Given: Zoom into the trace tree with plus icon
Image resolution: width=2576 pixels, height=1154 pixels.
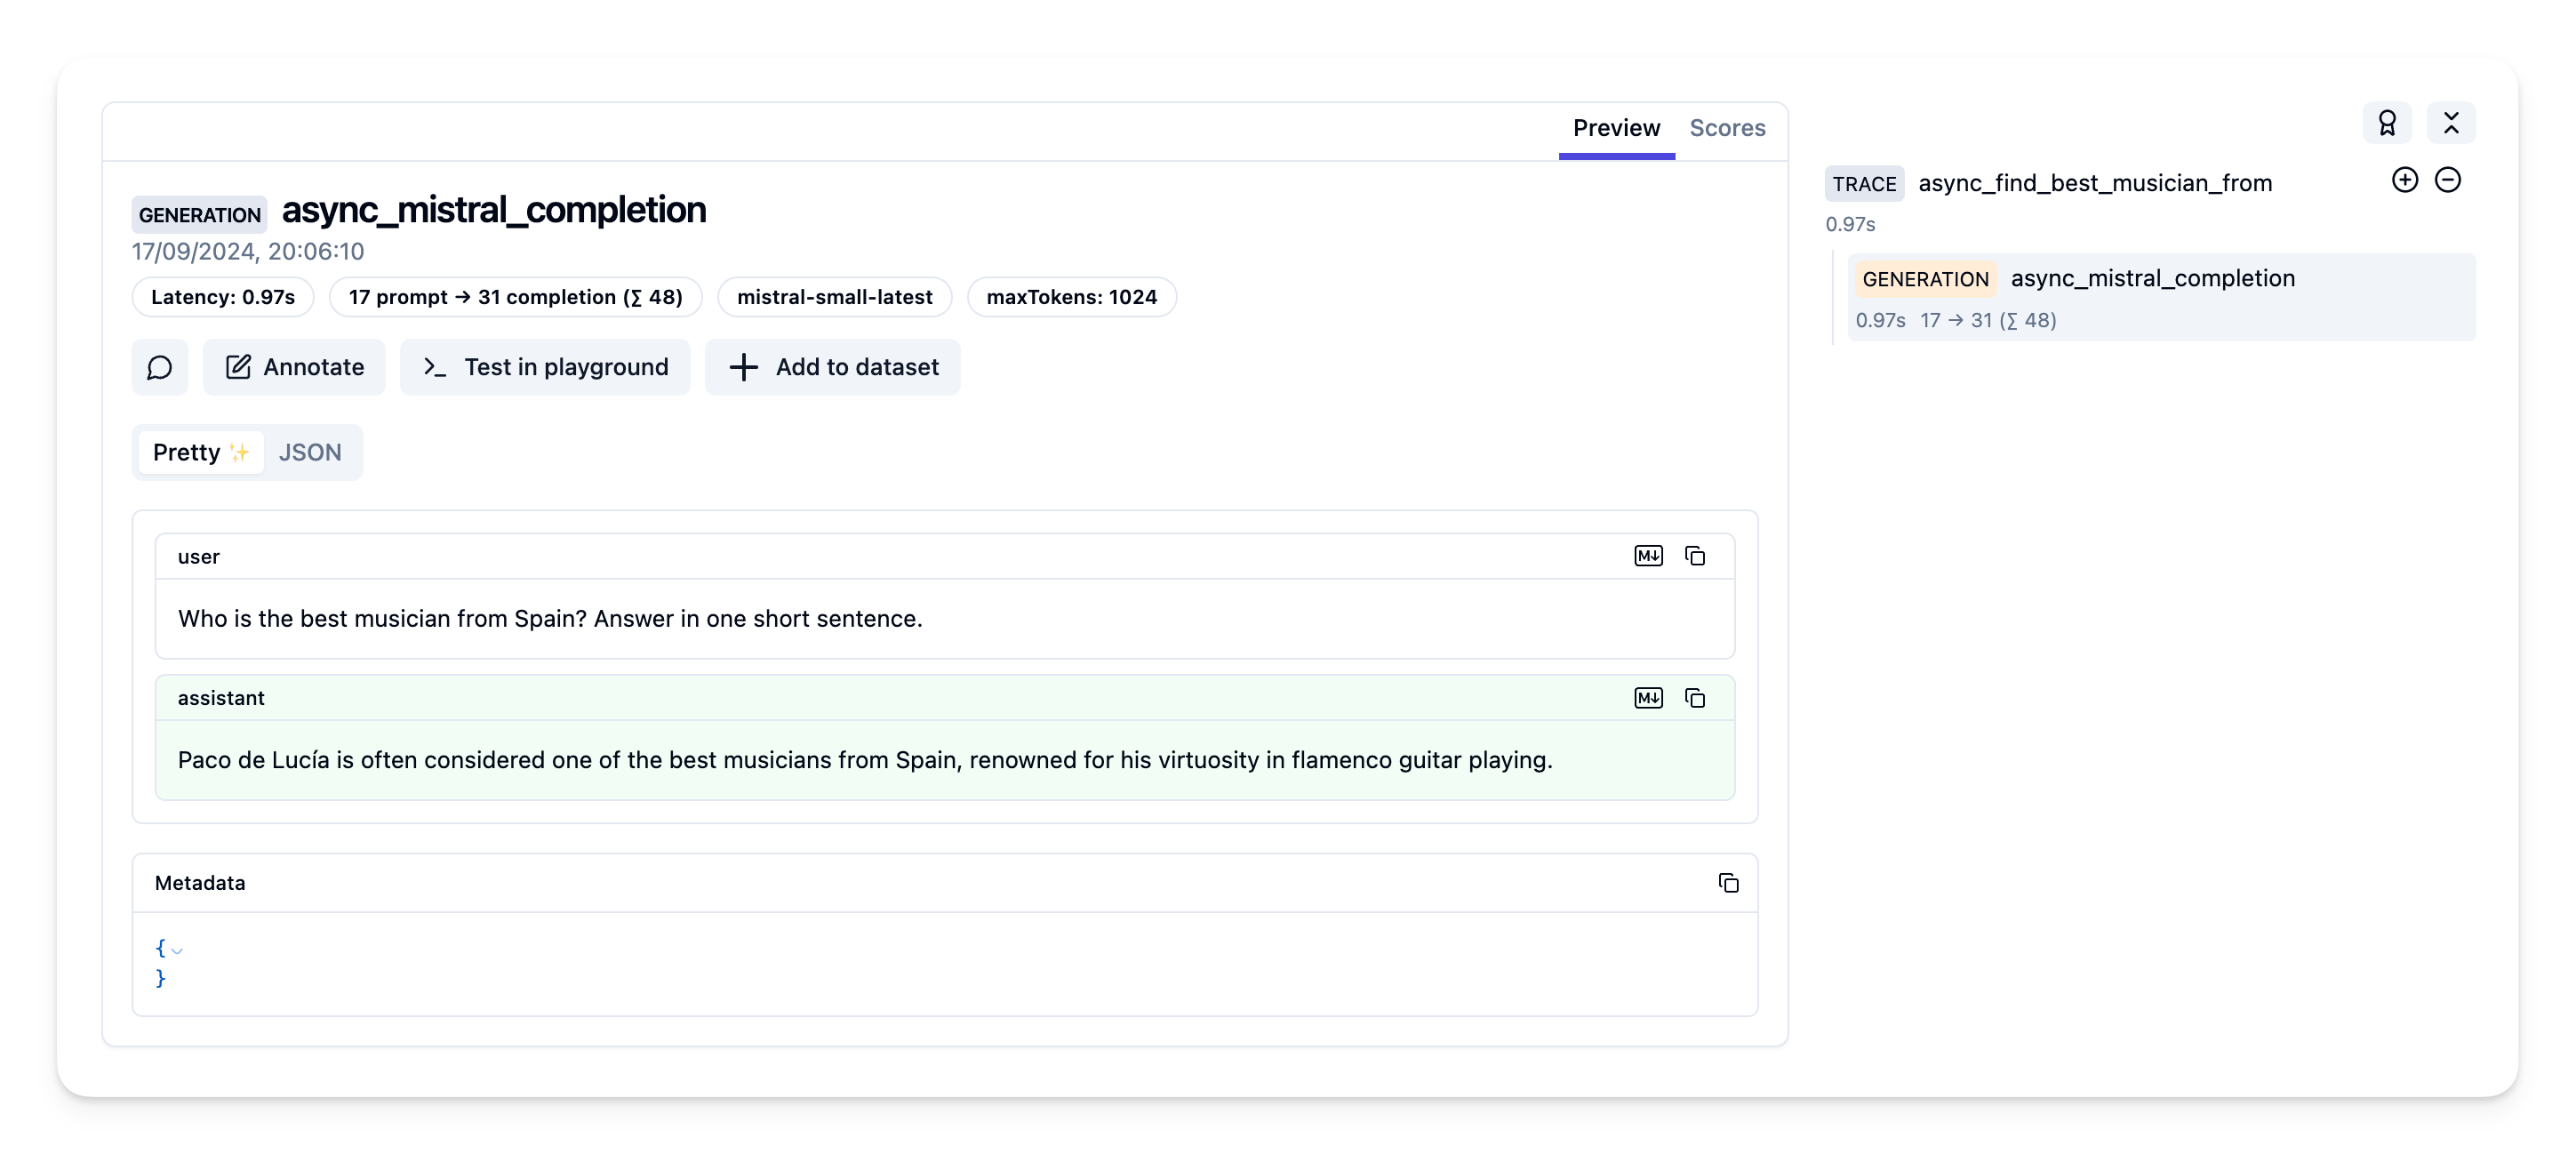Looking at the screenshot, I should (x=2404, y=180).
